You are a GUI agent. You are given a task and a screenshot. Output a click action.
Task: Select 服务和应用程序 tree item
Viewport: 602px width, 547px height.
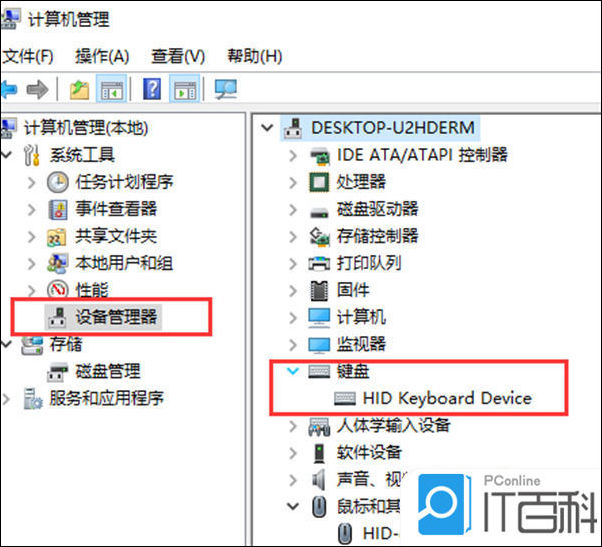click(106, 398)
